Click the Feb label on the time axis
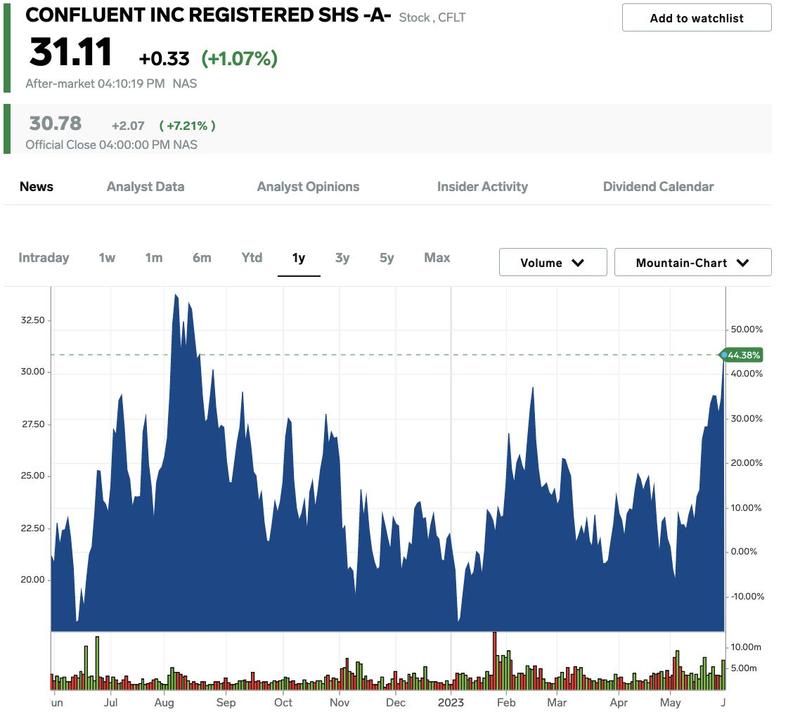This screenshot has width=800, height=728. click(x=506, y=703)
